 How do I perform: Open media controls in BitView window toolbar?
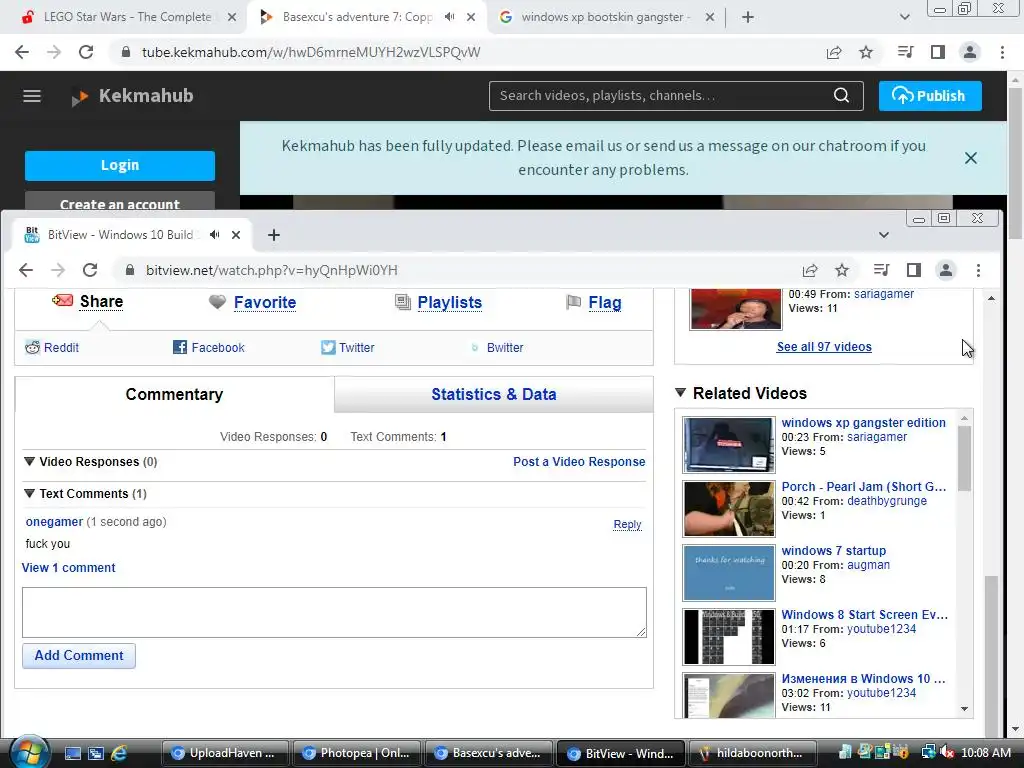pyautogui.click(x=881, y=270)
